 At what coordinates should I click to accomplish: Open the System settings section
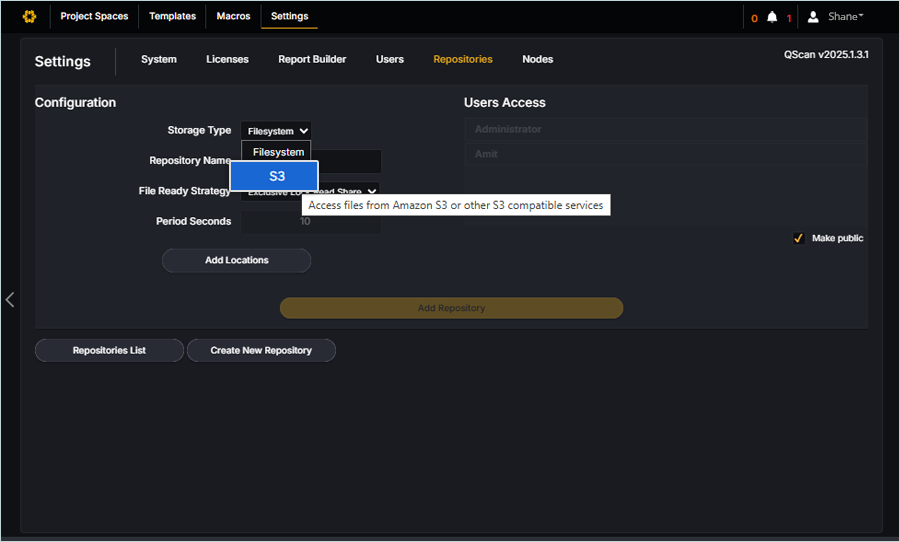coord(158,60)
